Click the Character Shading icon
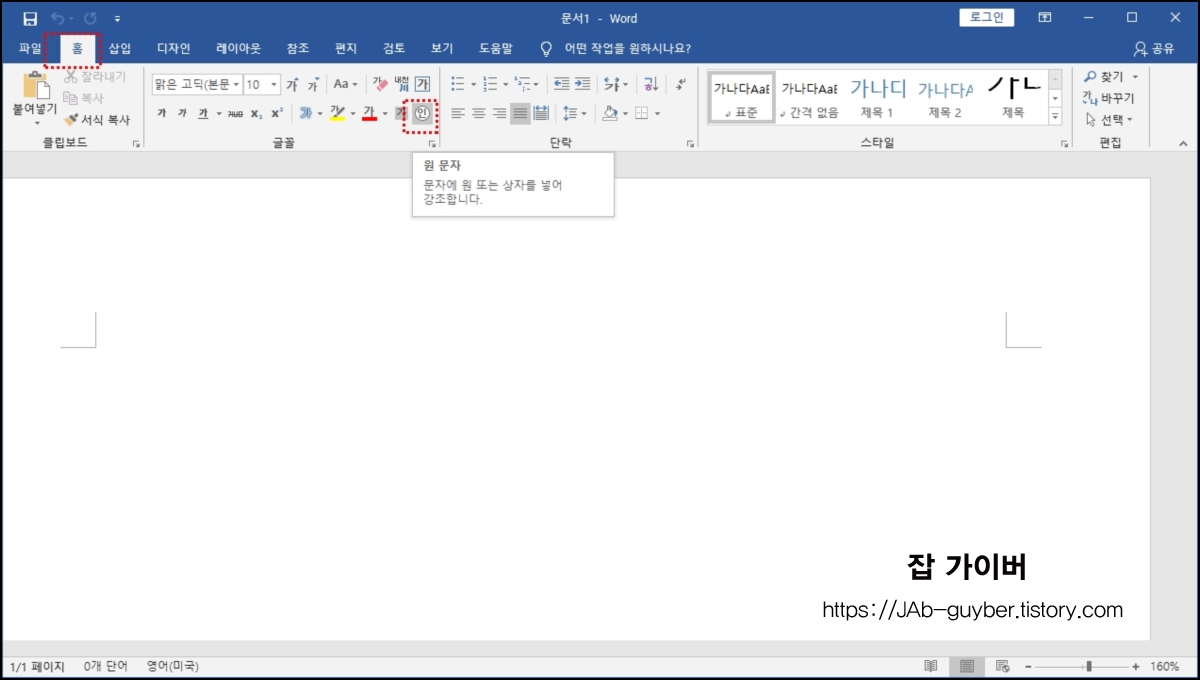 click(401, 113)
